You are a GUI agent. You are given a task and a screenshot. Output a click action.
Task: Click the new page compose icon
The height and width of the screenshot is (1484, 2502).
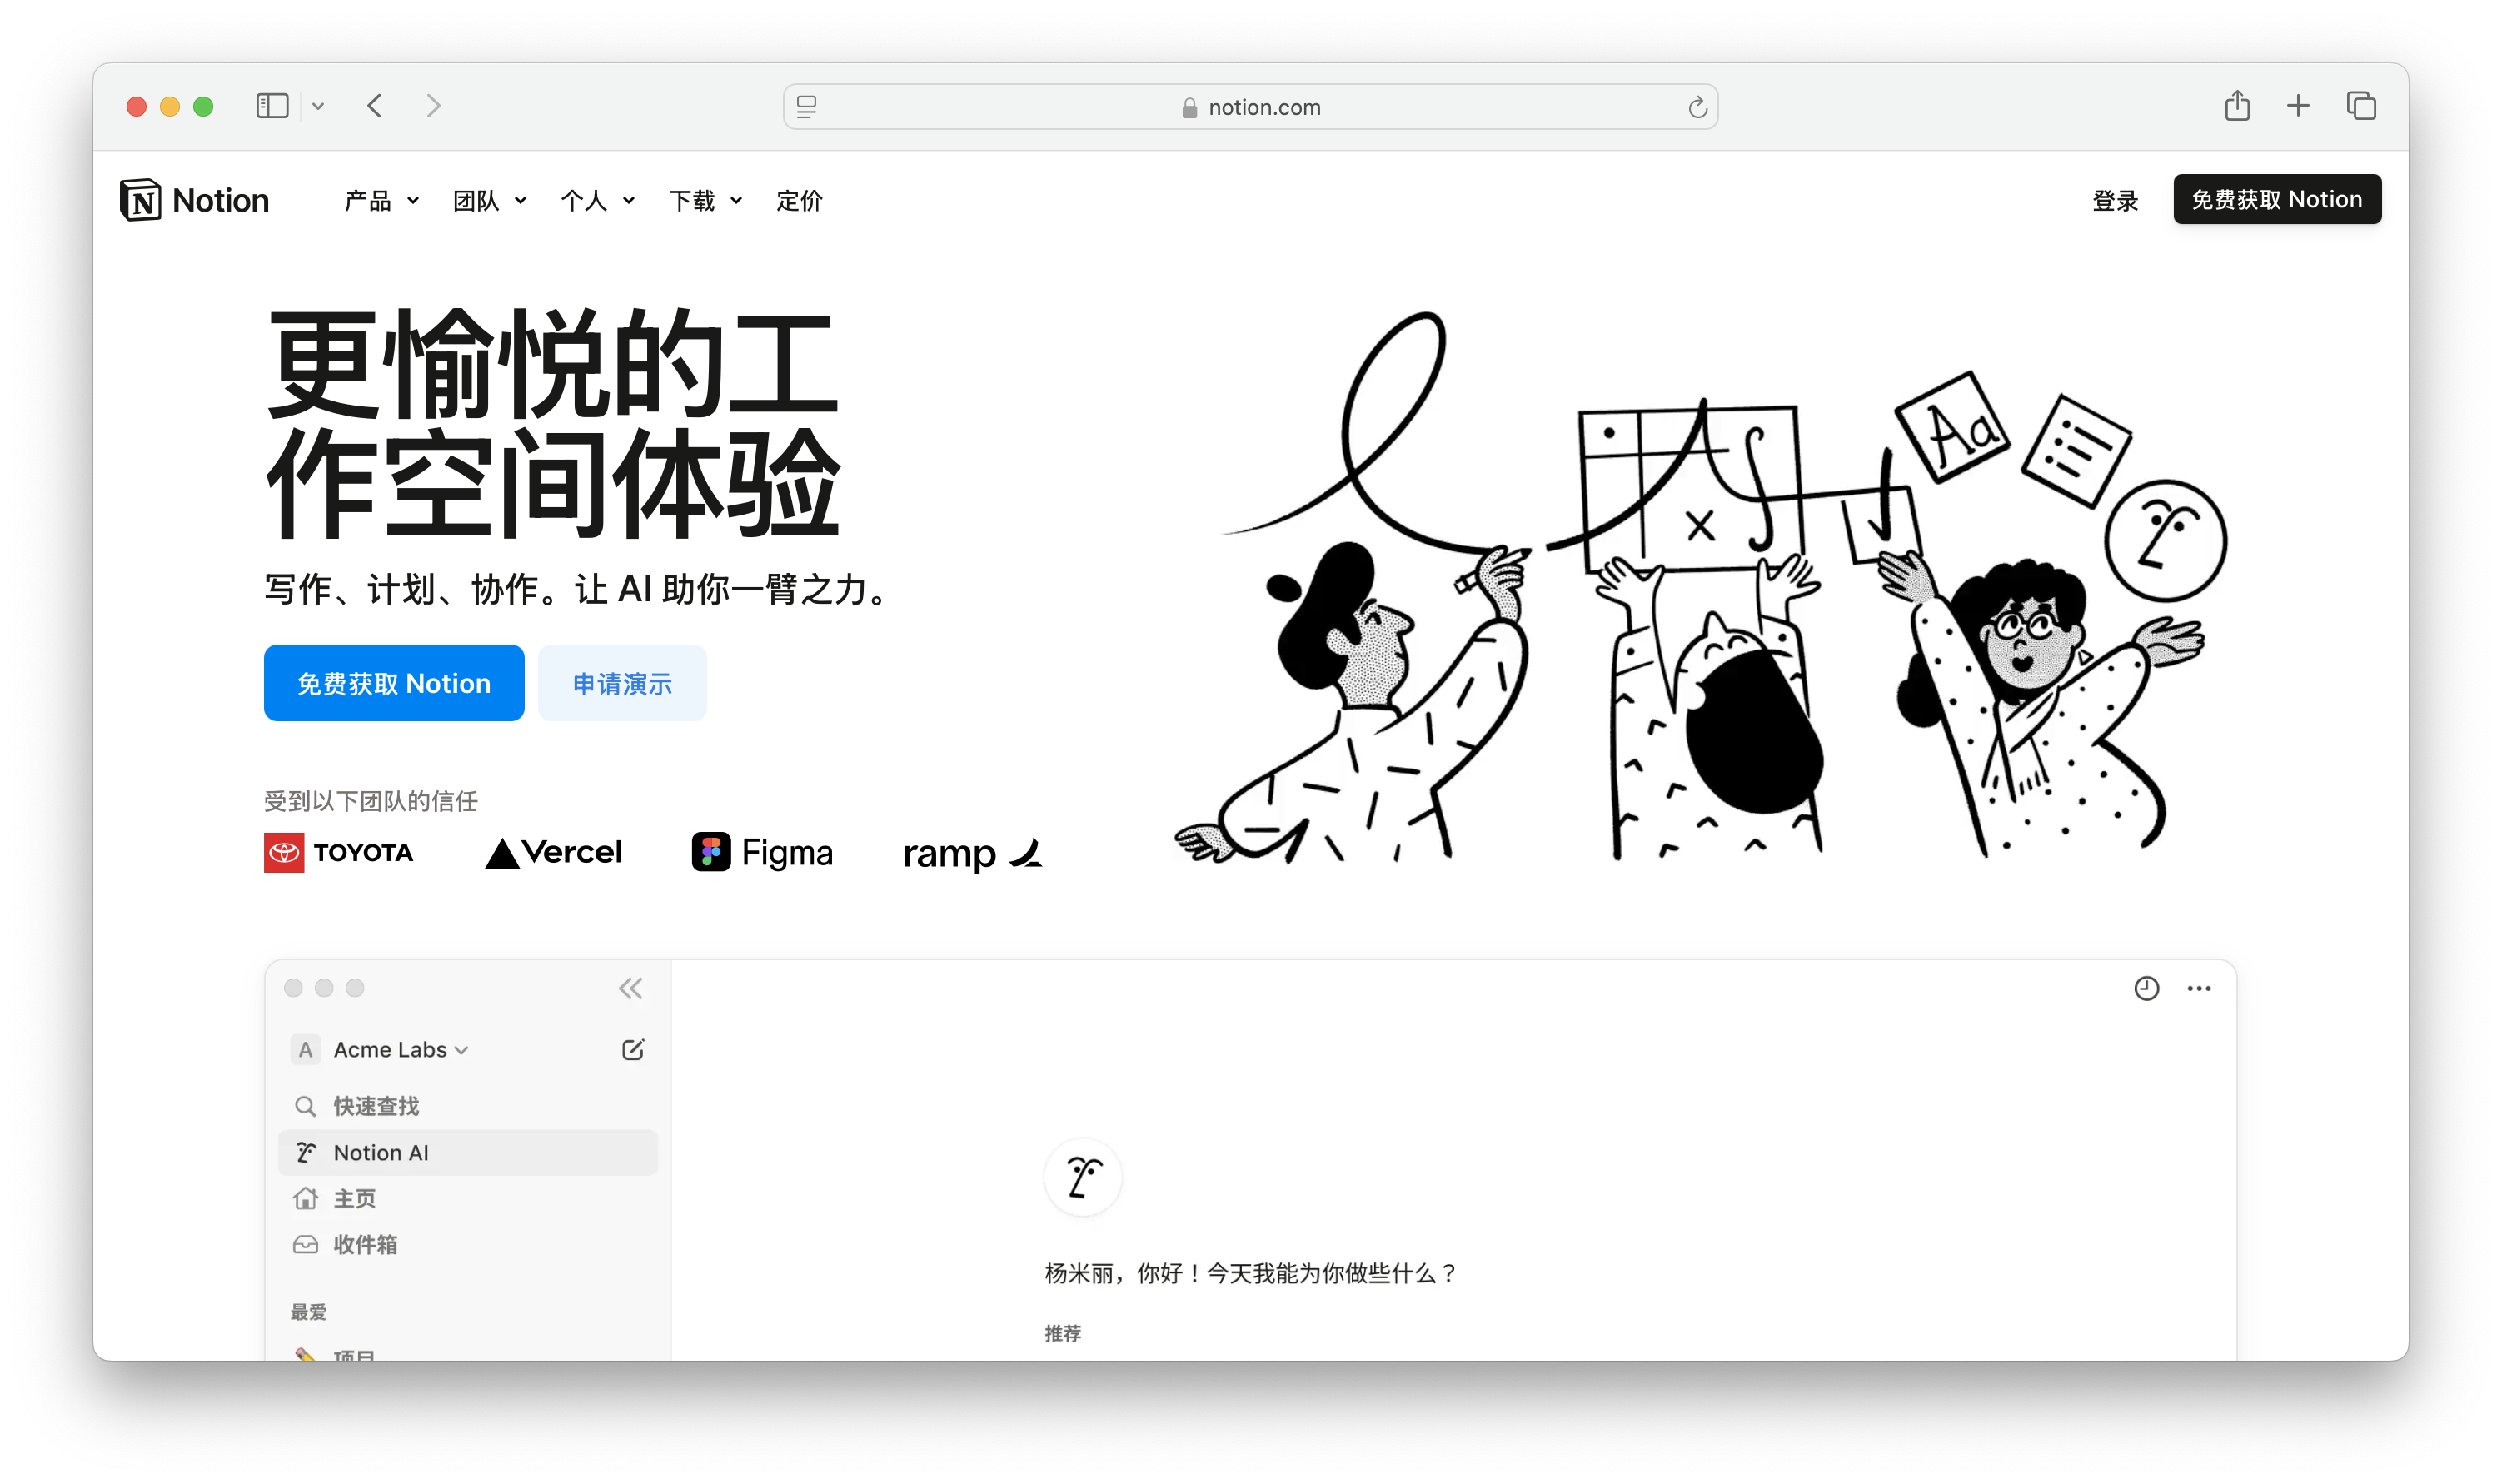tap(633, 1050)
